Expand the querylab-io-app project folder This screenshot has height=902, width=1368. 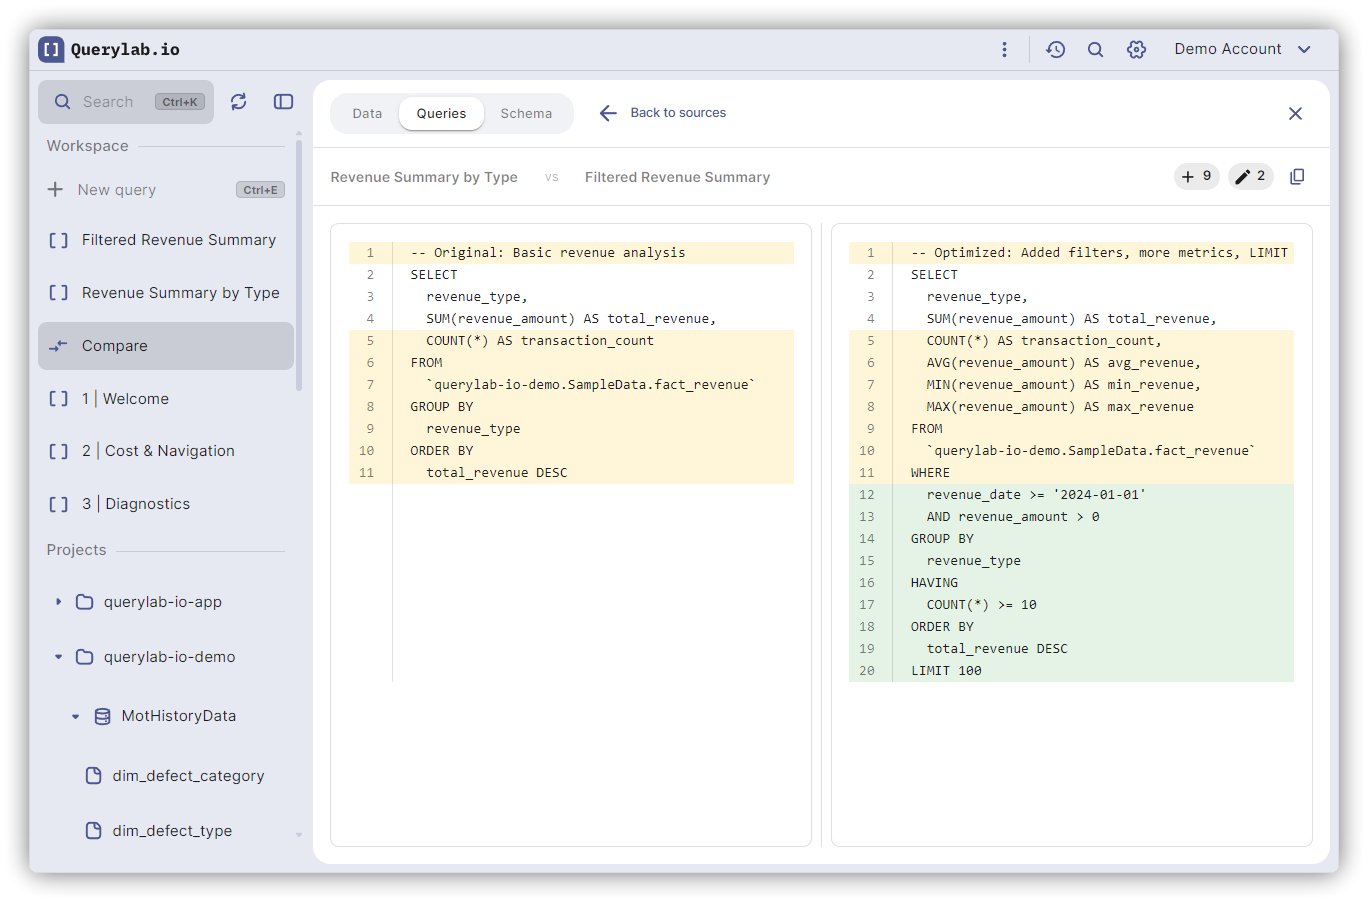coord(57,601)
